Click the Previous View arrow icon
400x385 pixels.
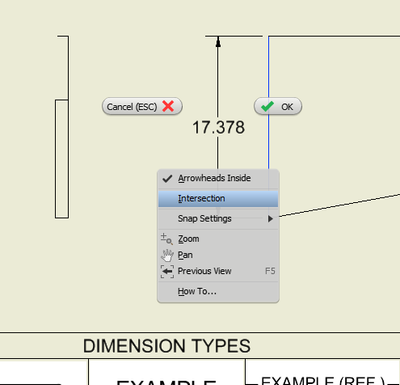click(167, 271)
